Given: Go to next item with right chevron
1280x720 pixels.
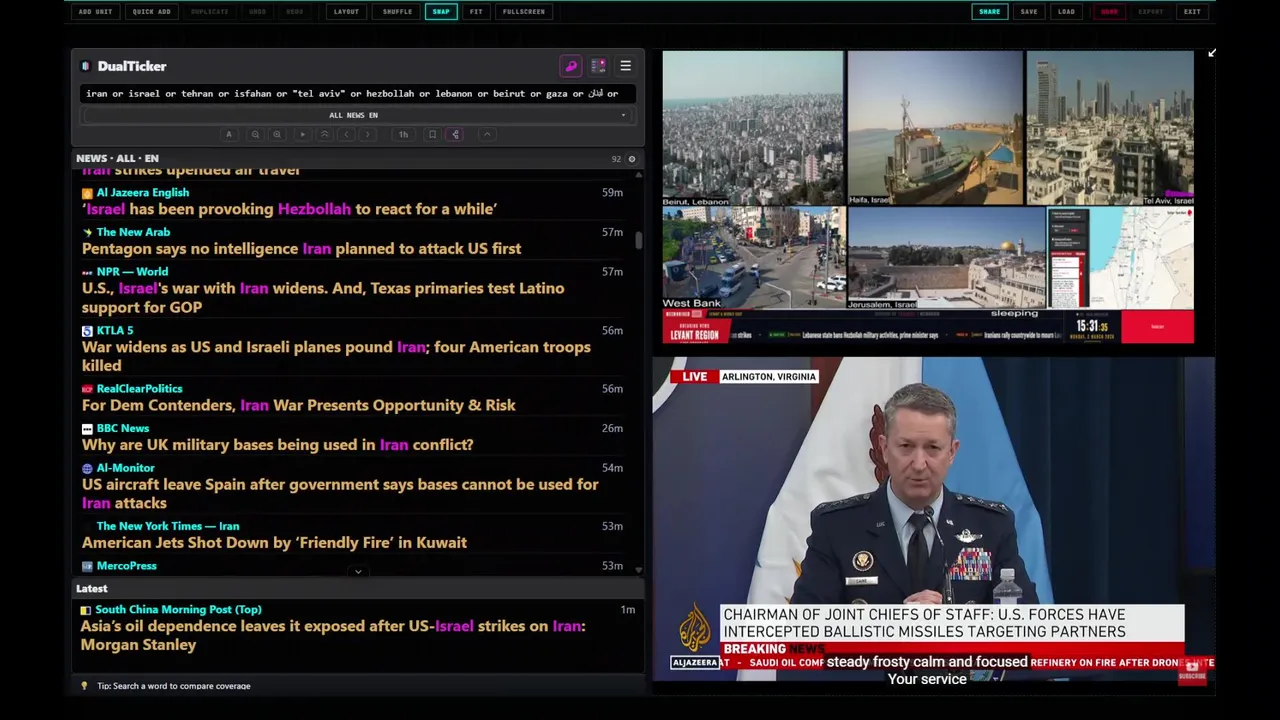Looking at the screenshot, I should coord(370,134).
